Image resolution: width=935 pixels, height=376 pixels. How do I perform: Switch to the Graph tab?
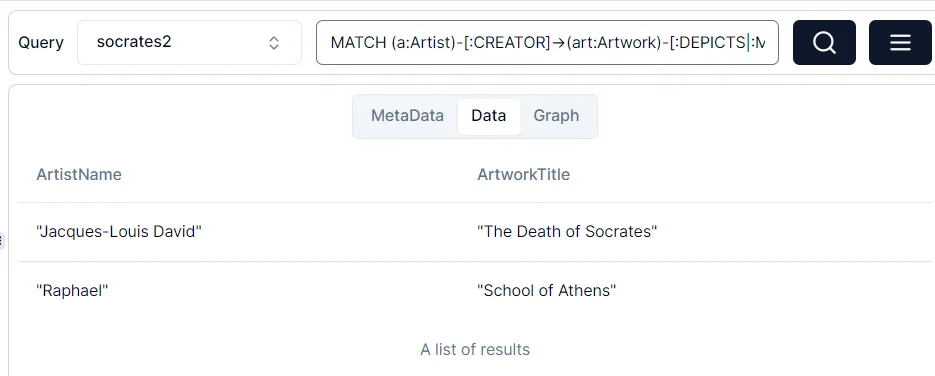pyautogui.click(x=556, y=116)
